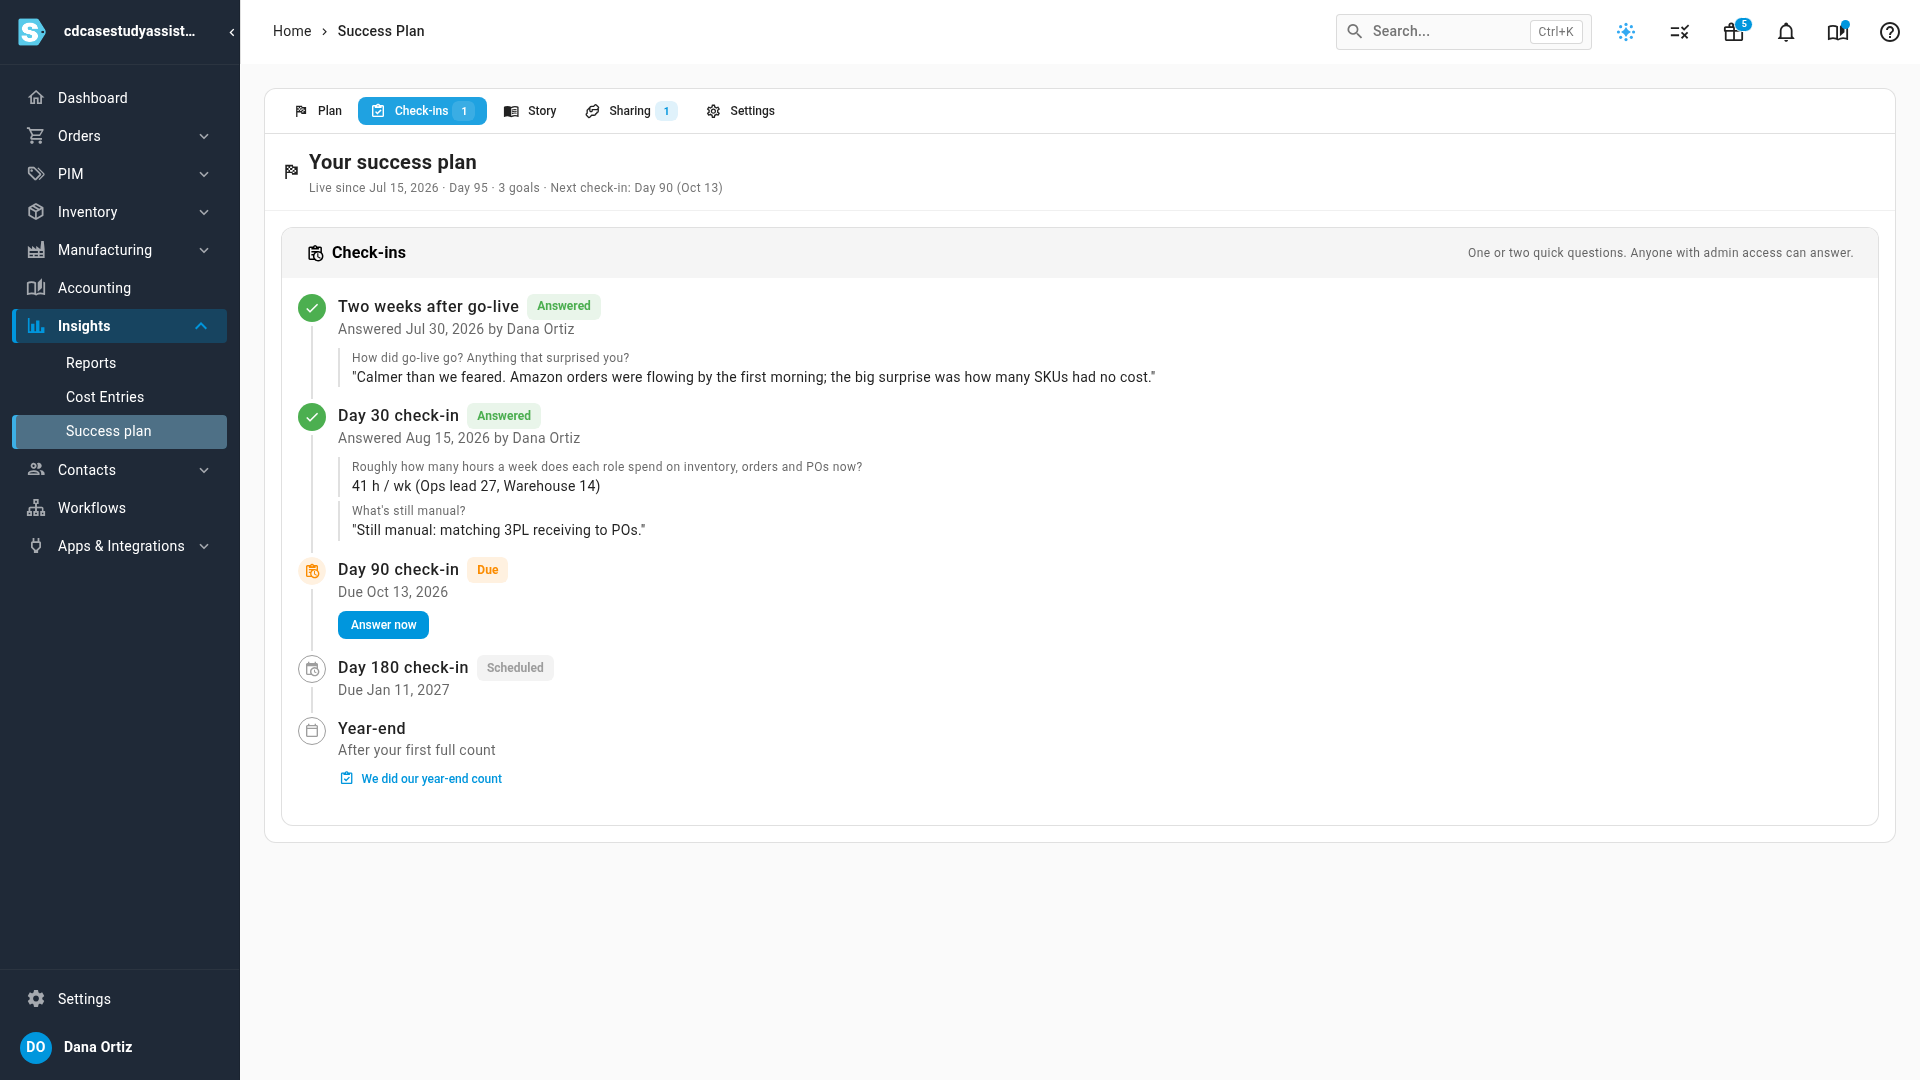This screenshot has height=1080, width=1920.
Task: Click the green check beside Two weeks after go-live
Action: [312, 308]
